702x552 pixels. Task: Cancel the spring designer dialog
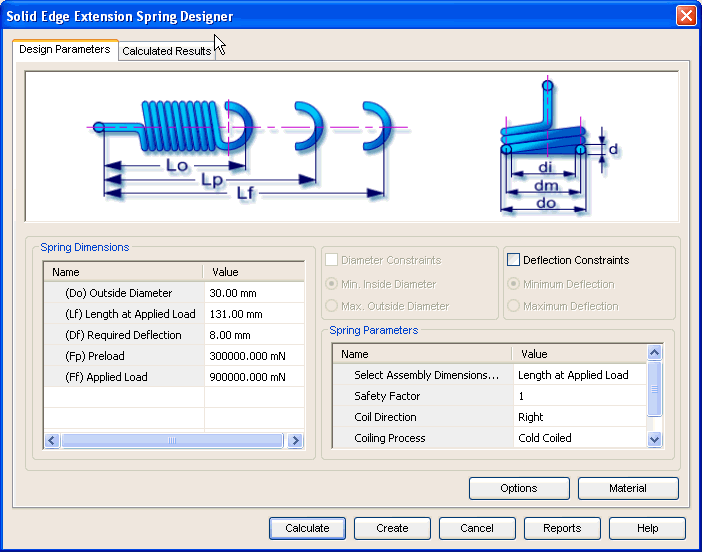pyautogui.click(x=477, y=528)
